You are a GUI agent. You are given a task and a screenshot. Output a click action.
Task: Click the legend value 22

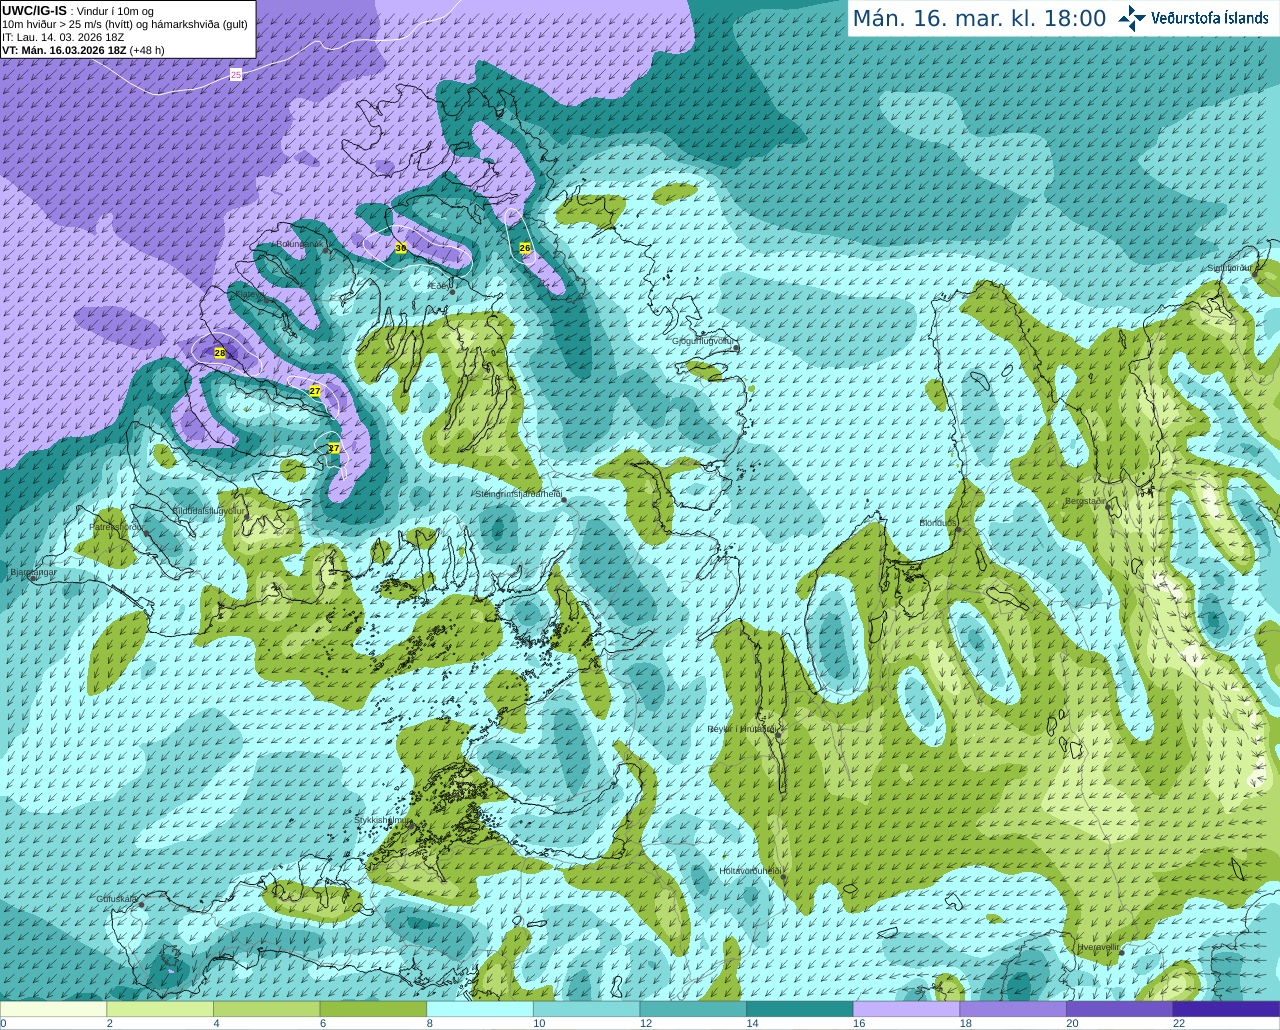1179,1023
